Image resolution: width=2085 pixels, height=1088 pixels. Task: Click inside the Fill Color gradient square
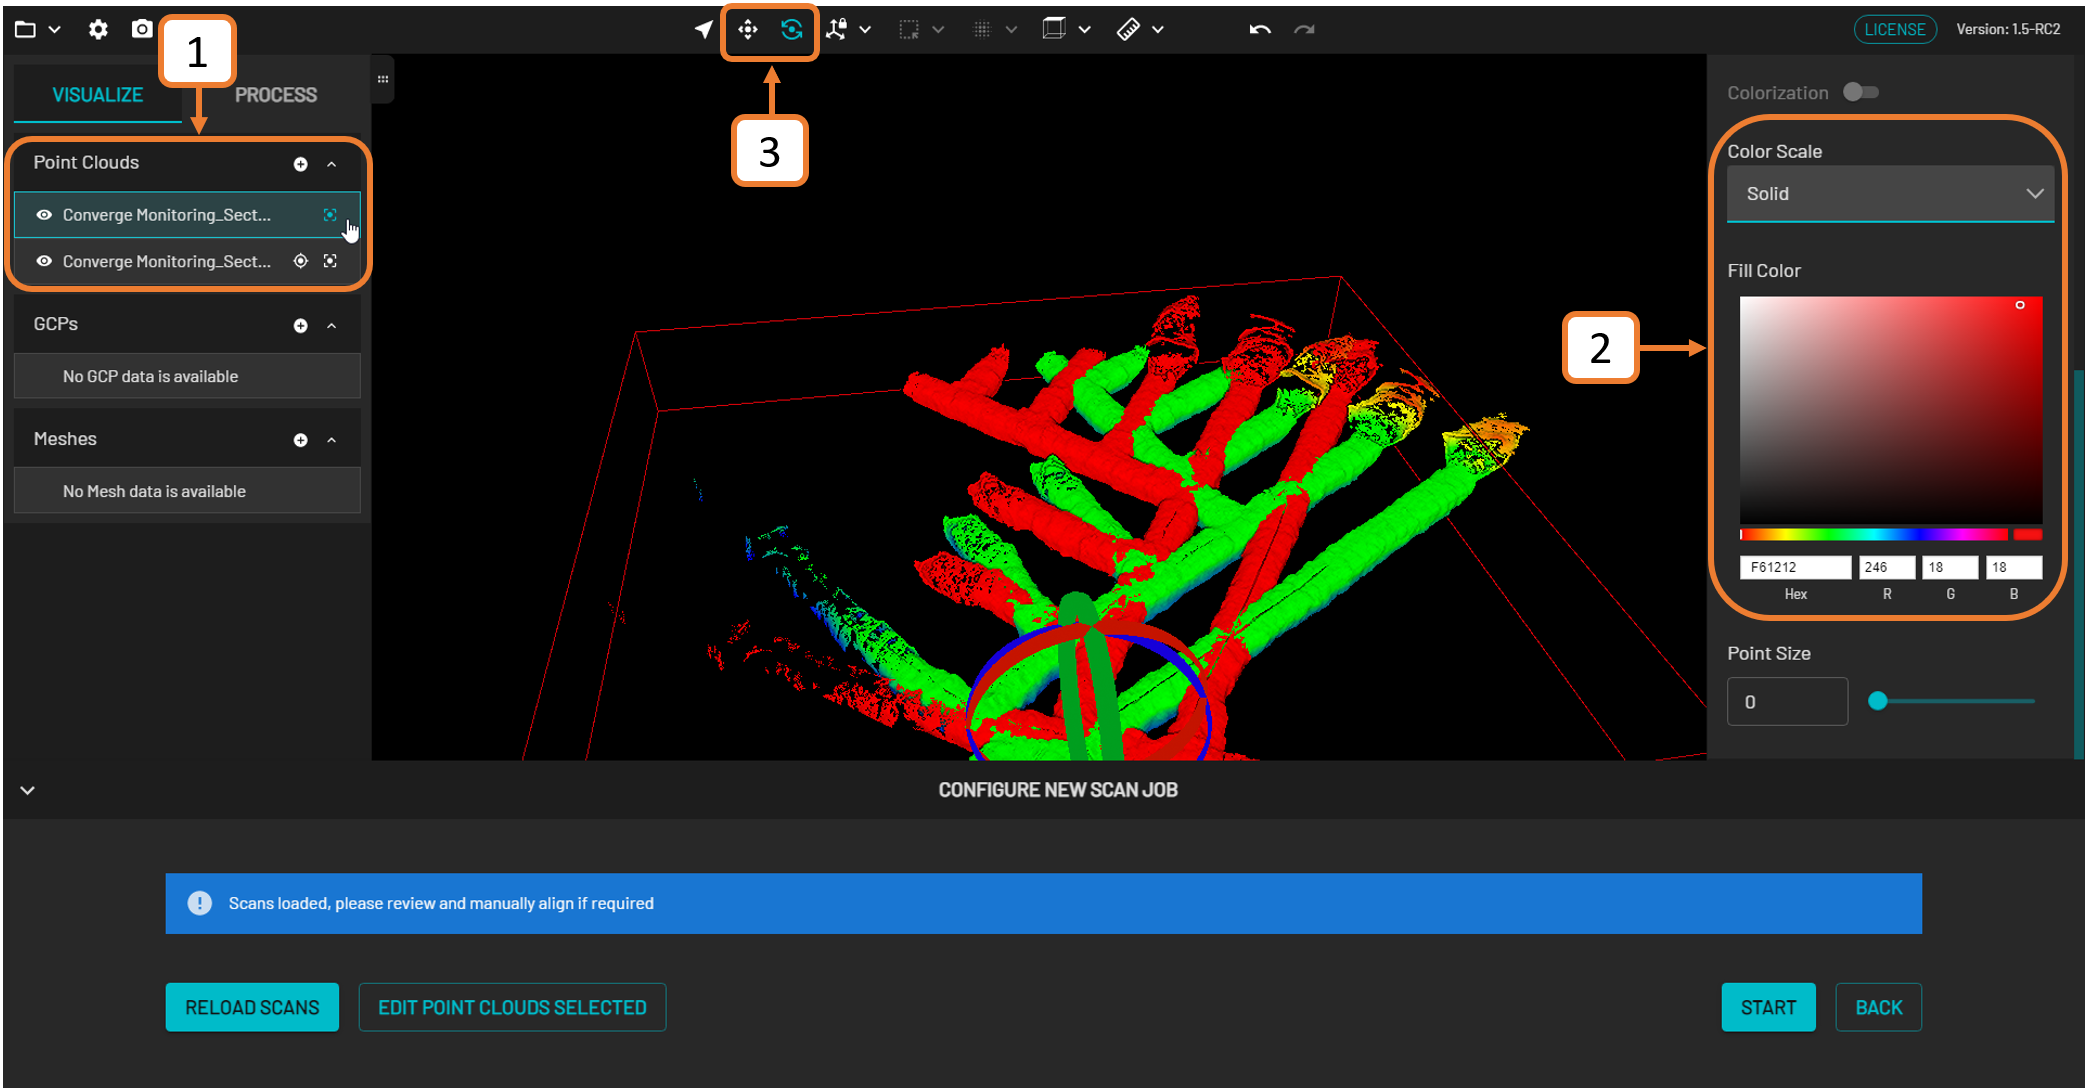click(1890, 410)
